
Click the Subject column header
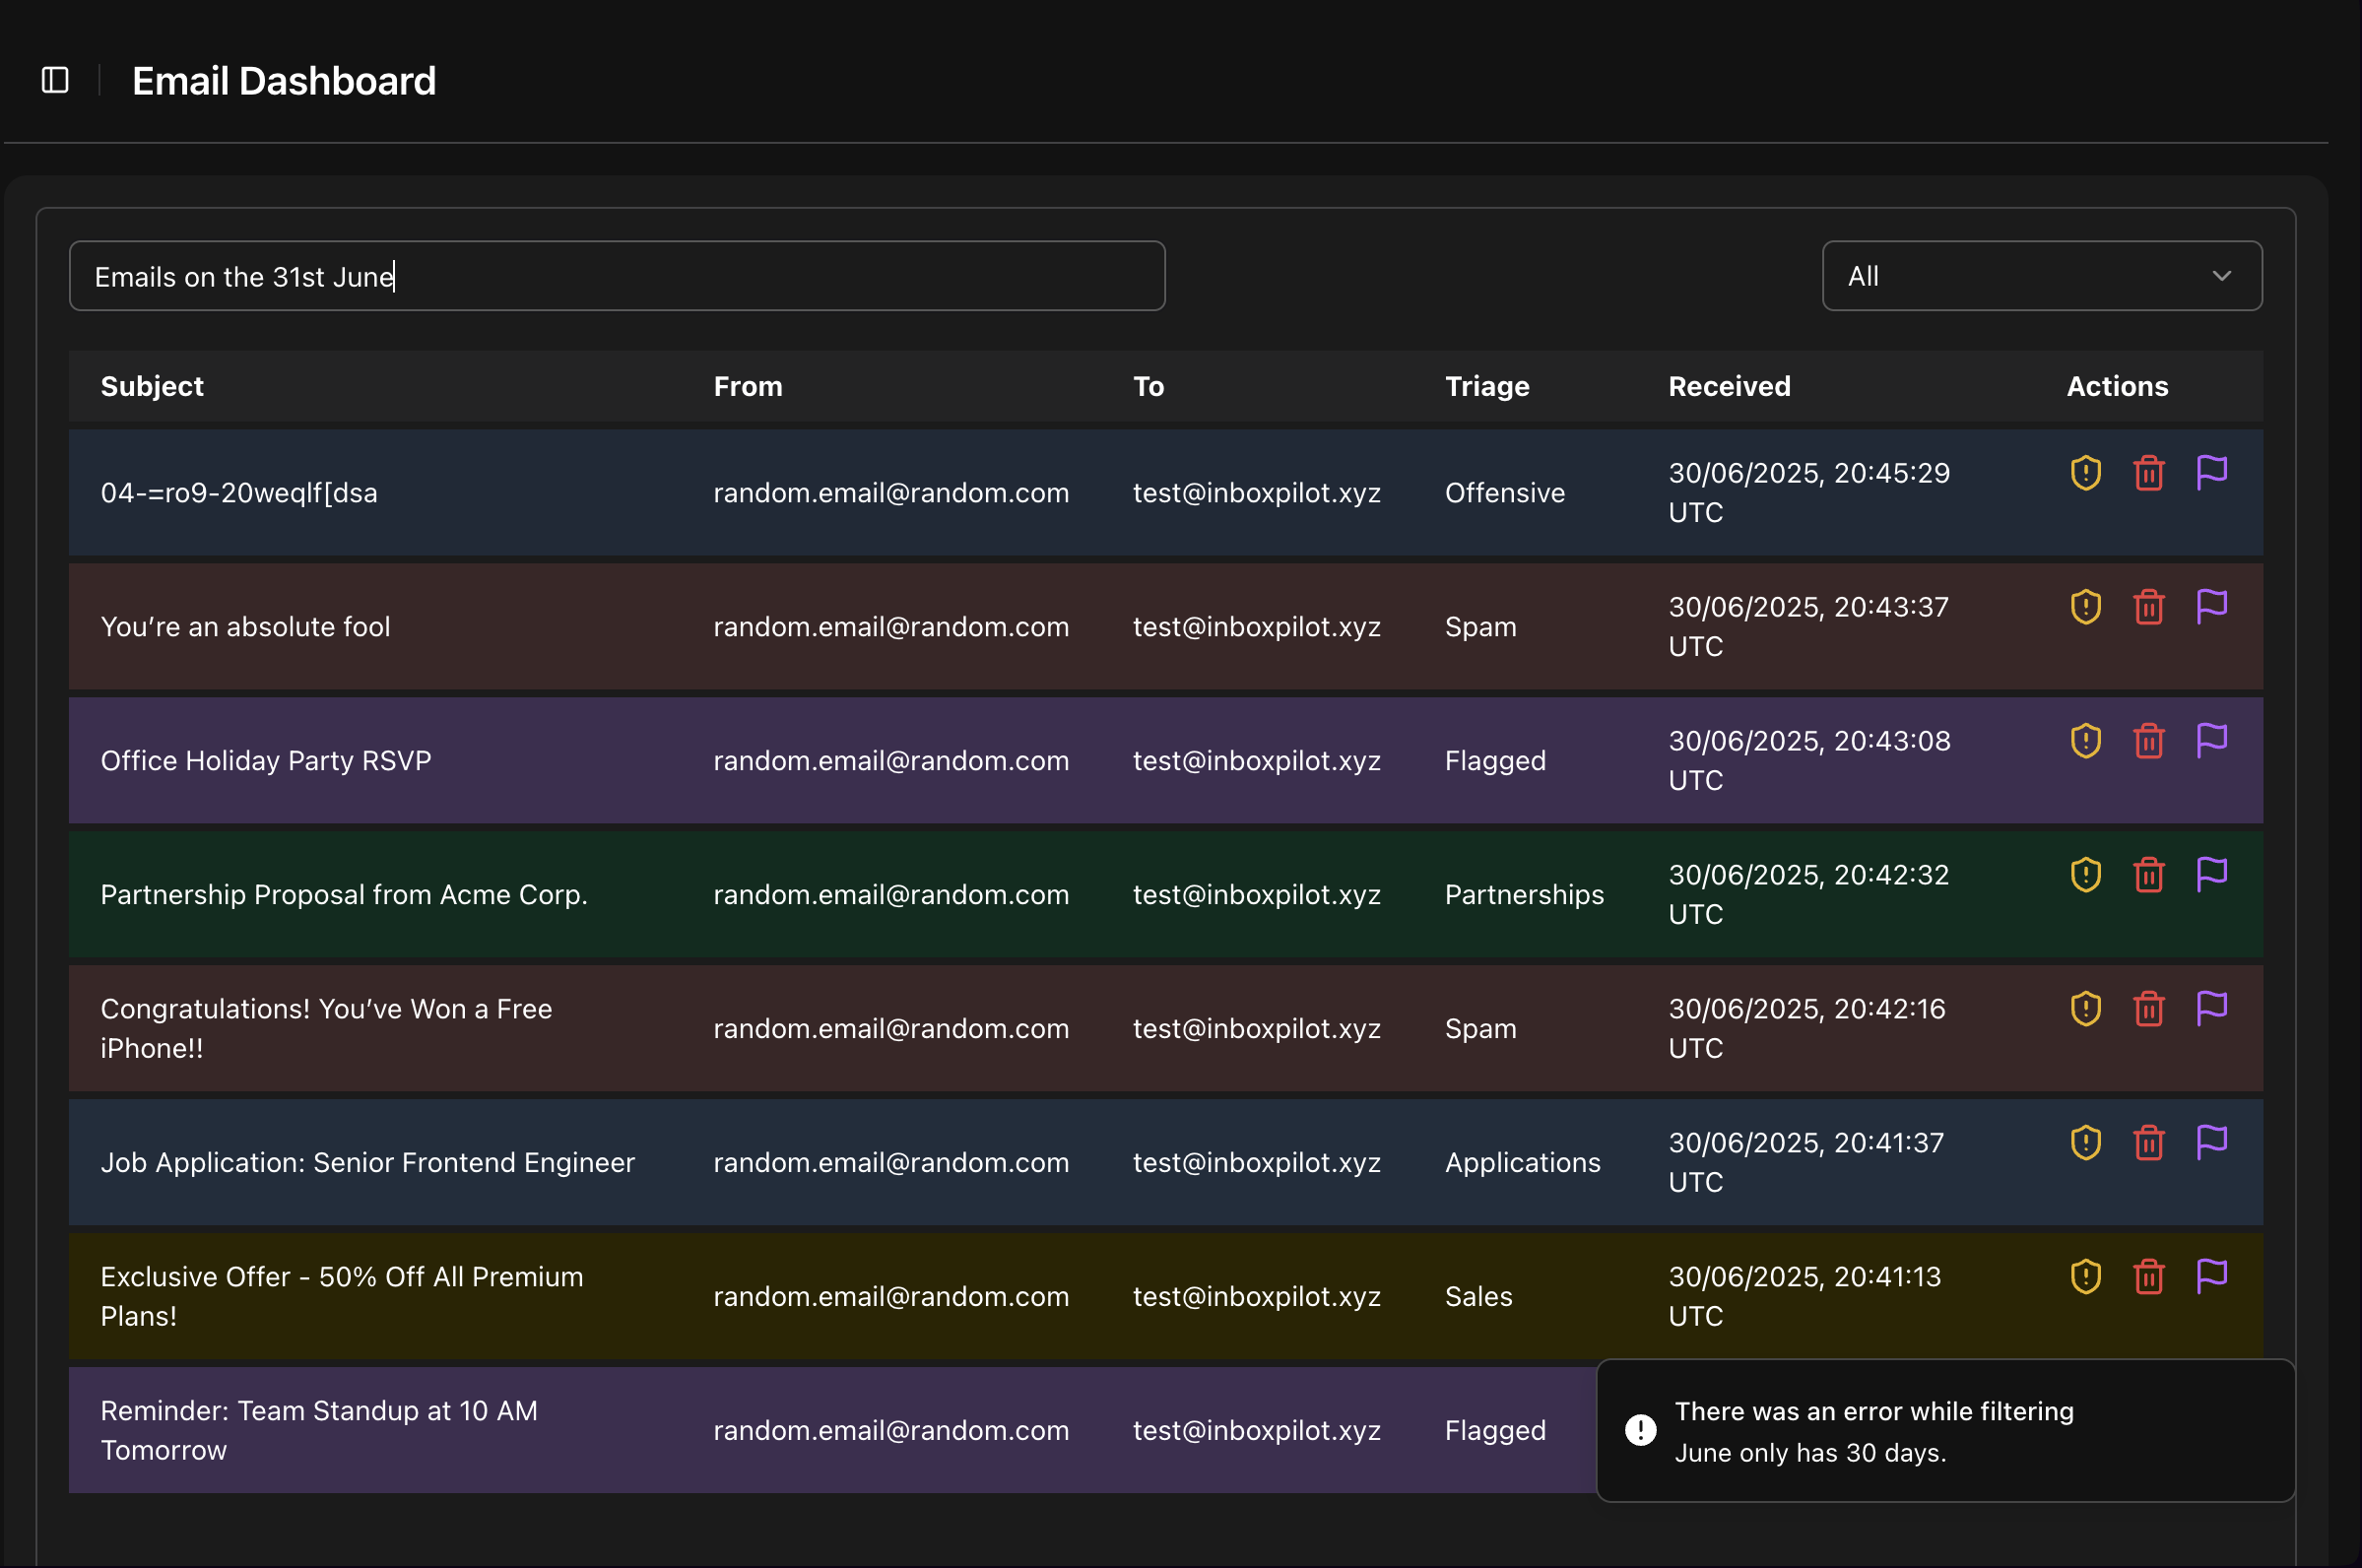[152, 386]
